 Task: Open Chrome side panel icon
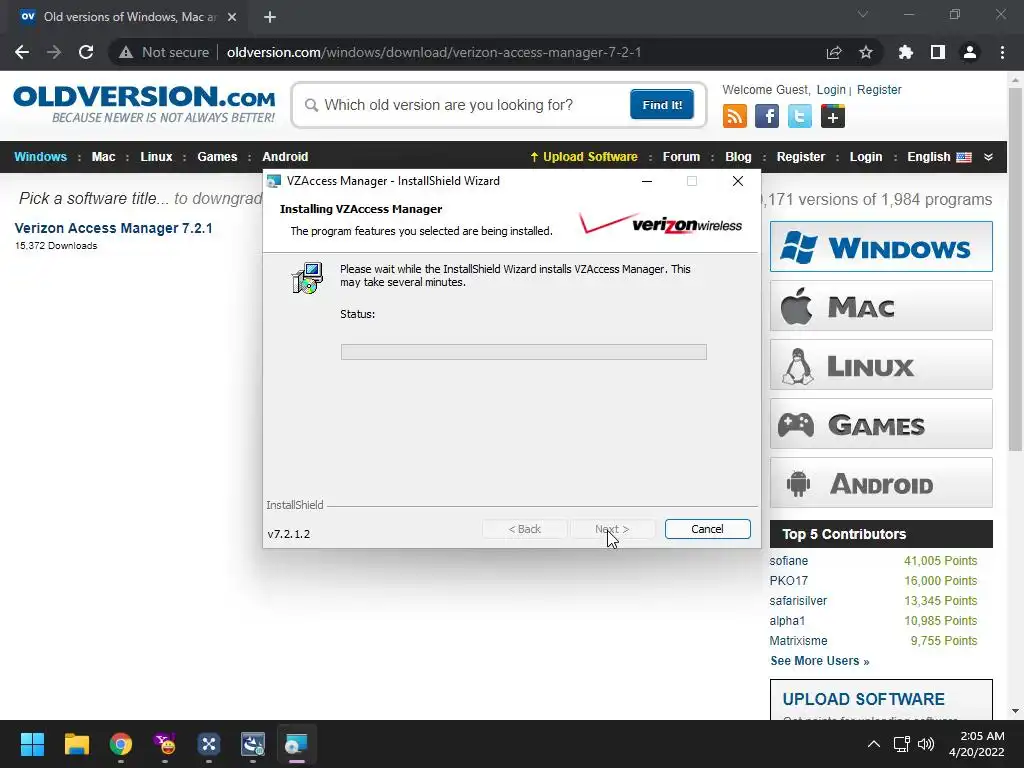pos(938,52)
